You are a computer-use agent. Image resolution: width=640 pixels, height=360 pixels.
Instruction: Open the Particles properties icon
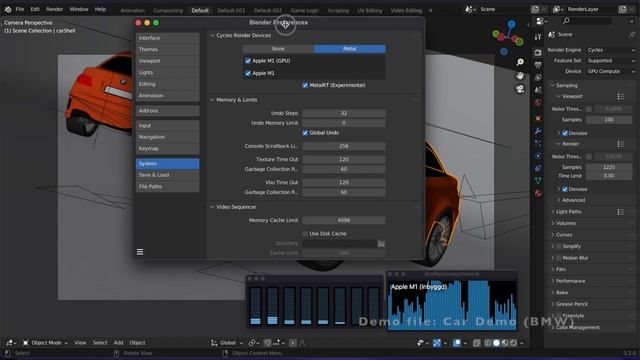(x=538, y=143)
